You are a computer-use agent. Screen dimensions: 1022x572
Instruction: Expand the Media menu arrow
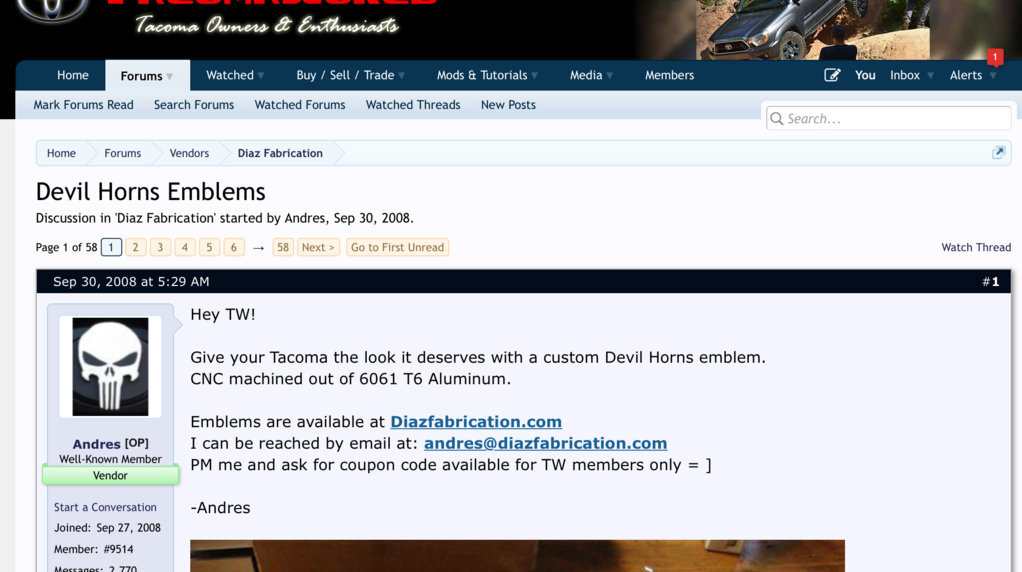pos(609,76)
